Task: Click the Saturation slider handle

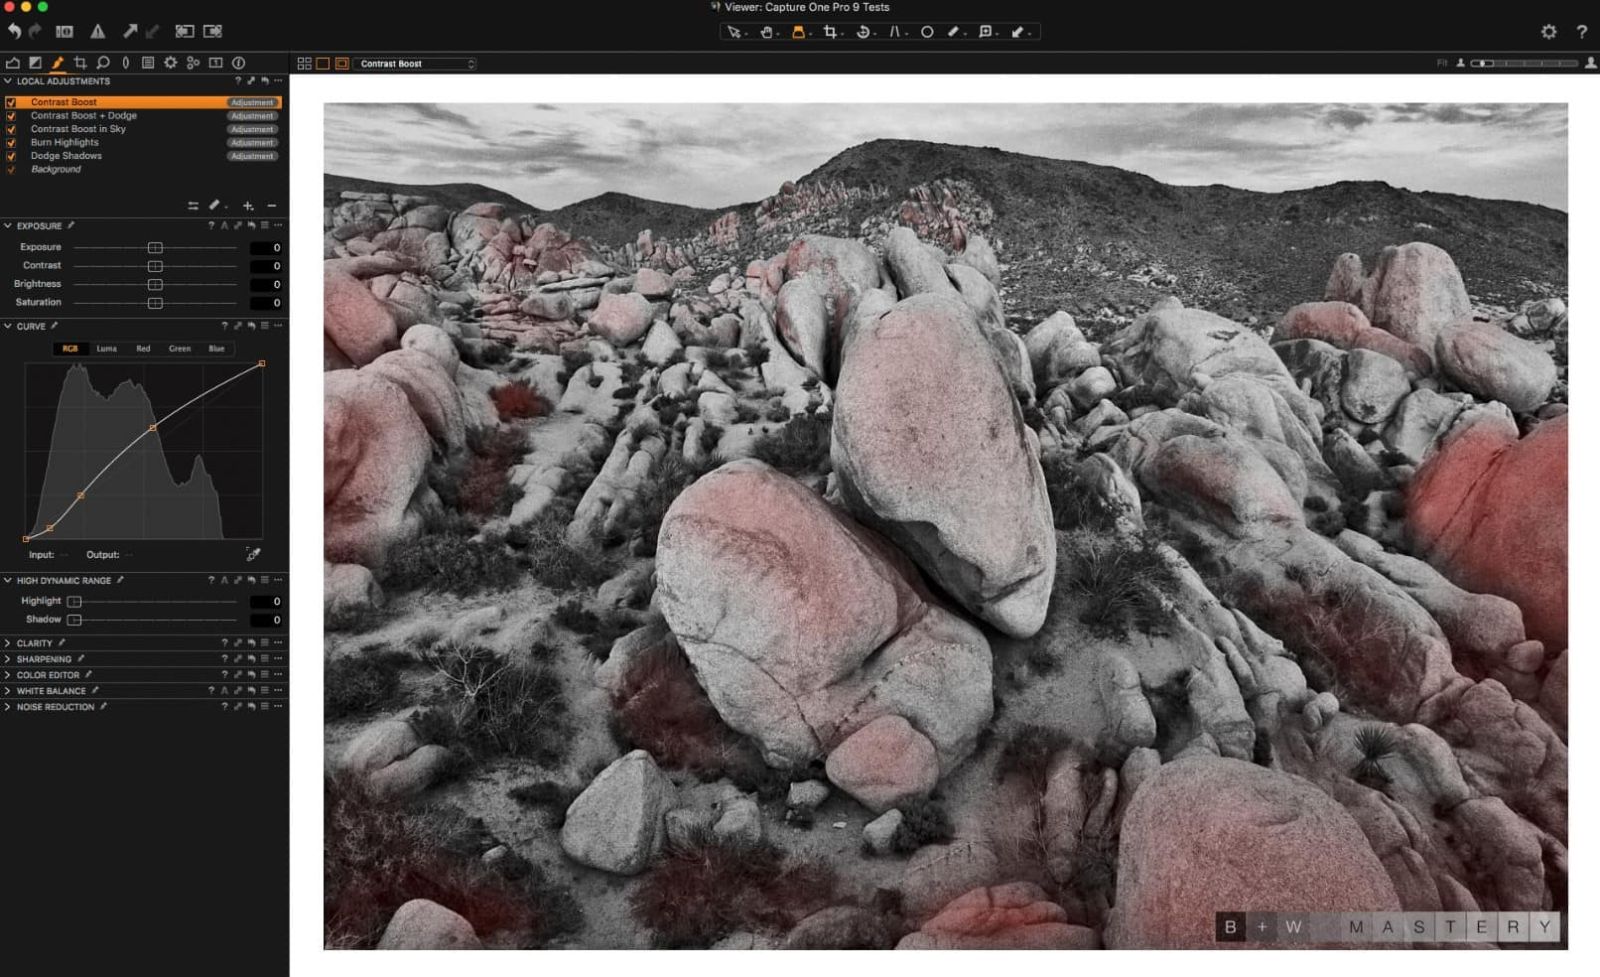Action: pos(155,303)
